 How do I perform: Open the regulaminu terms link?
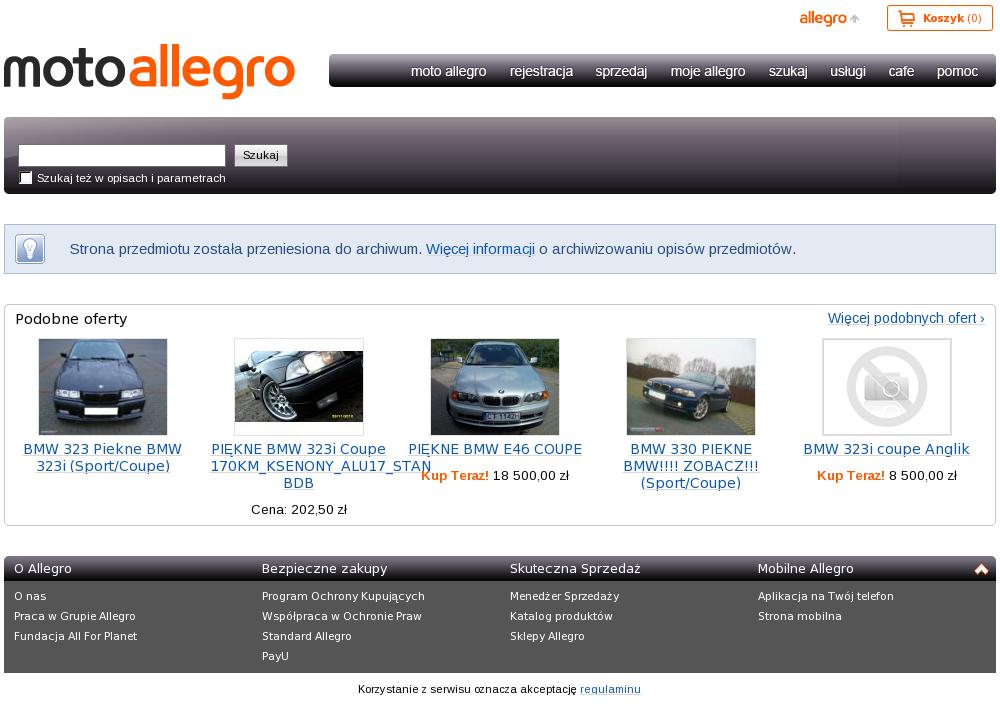coord(610,689)
